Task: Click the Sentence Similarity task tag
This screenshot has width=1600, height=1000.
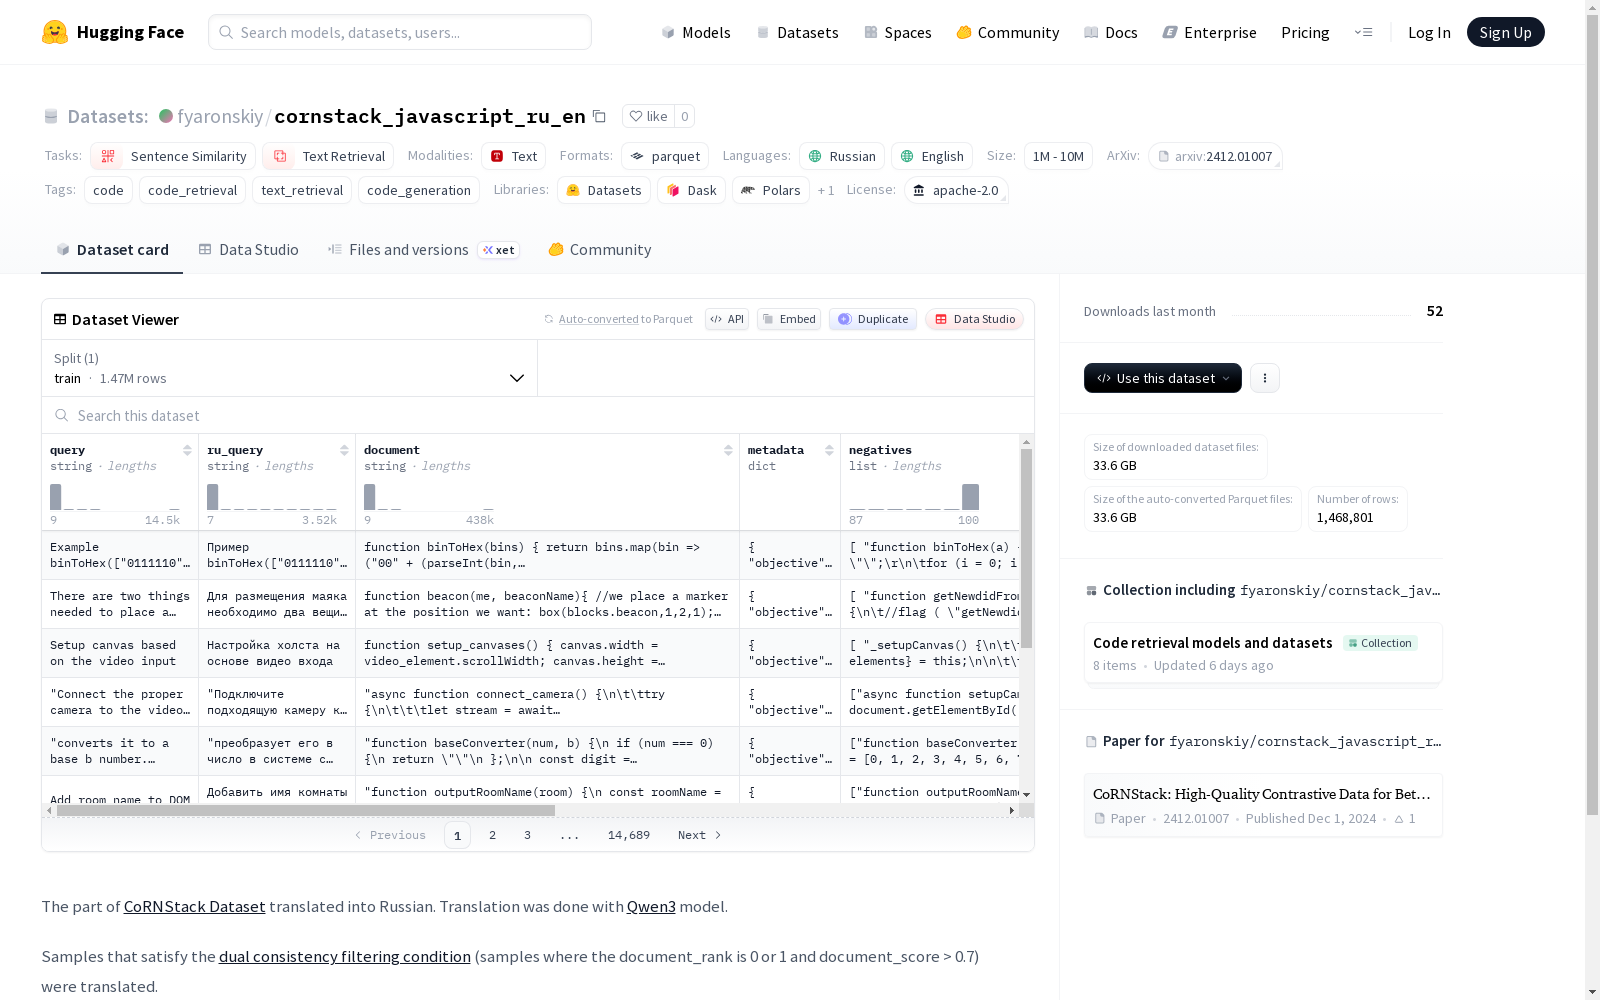Action: coord(173,156)
